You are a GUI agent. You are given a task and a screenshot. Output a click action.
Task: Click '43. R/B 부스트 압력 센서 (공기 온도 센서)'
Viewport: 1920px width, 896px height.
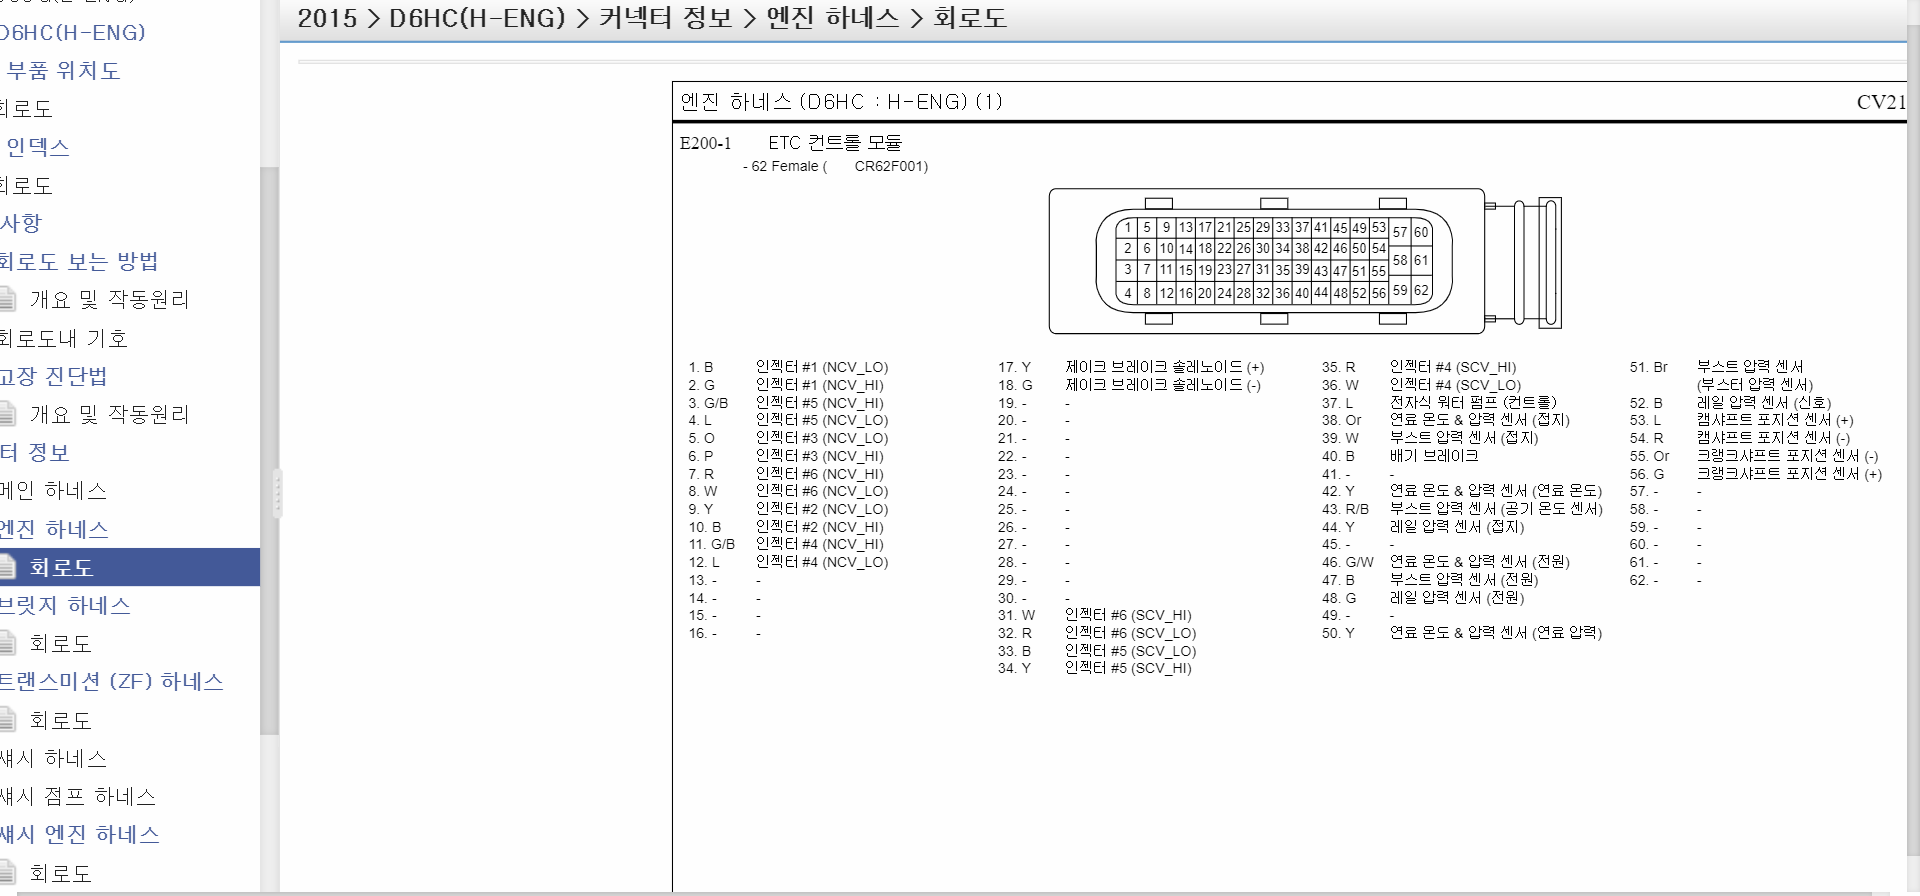coord(1462,509)
